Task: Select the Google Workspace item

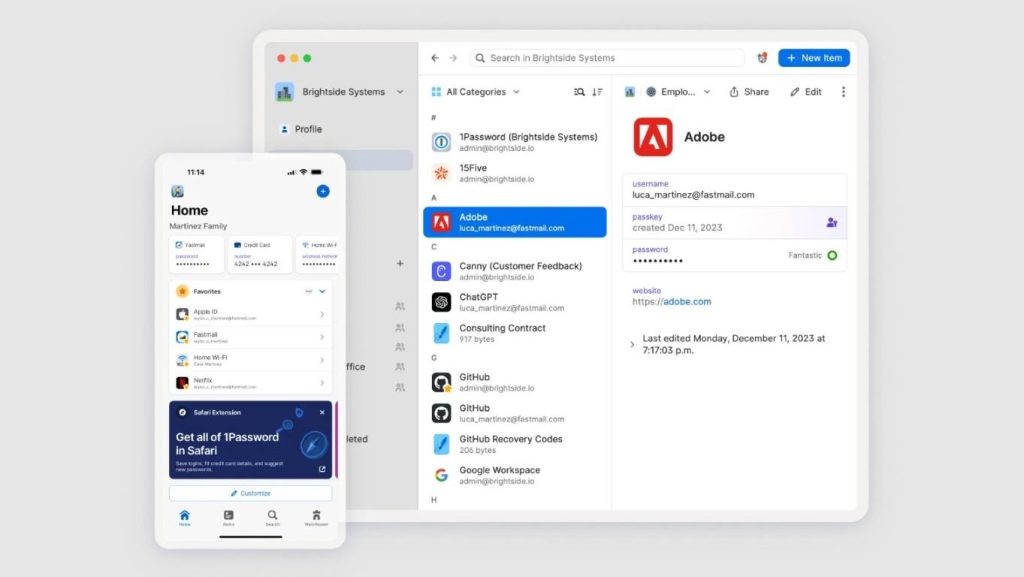Action: tap(515, 475)
